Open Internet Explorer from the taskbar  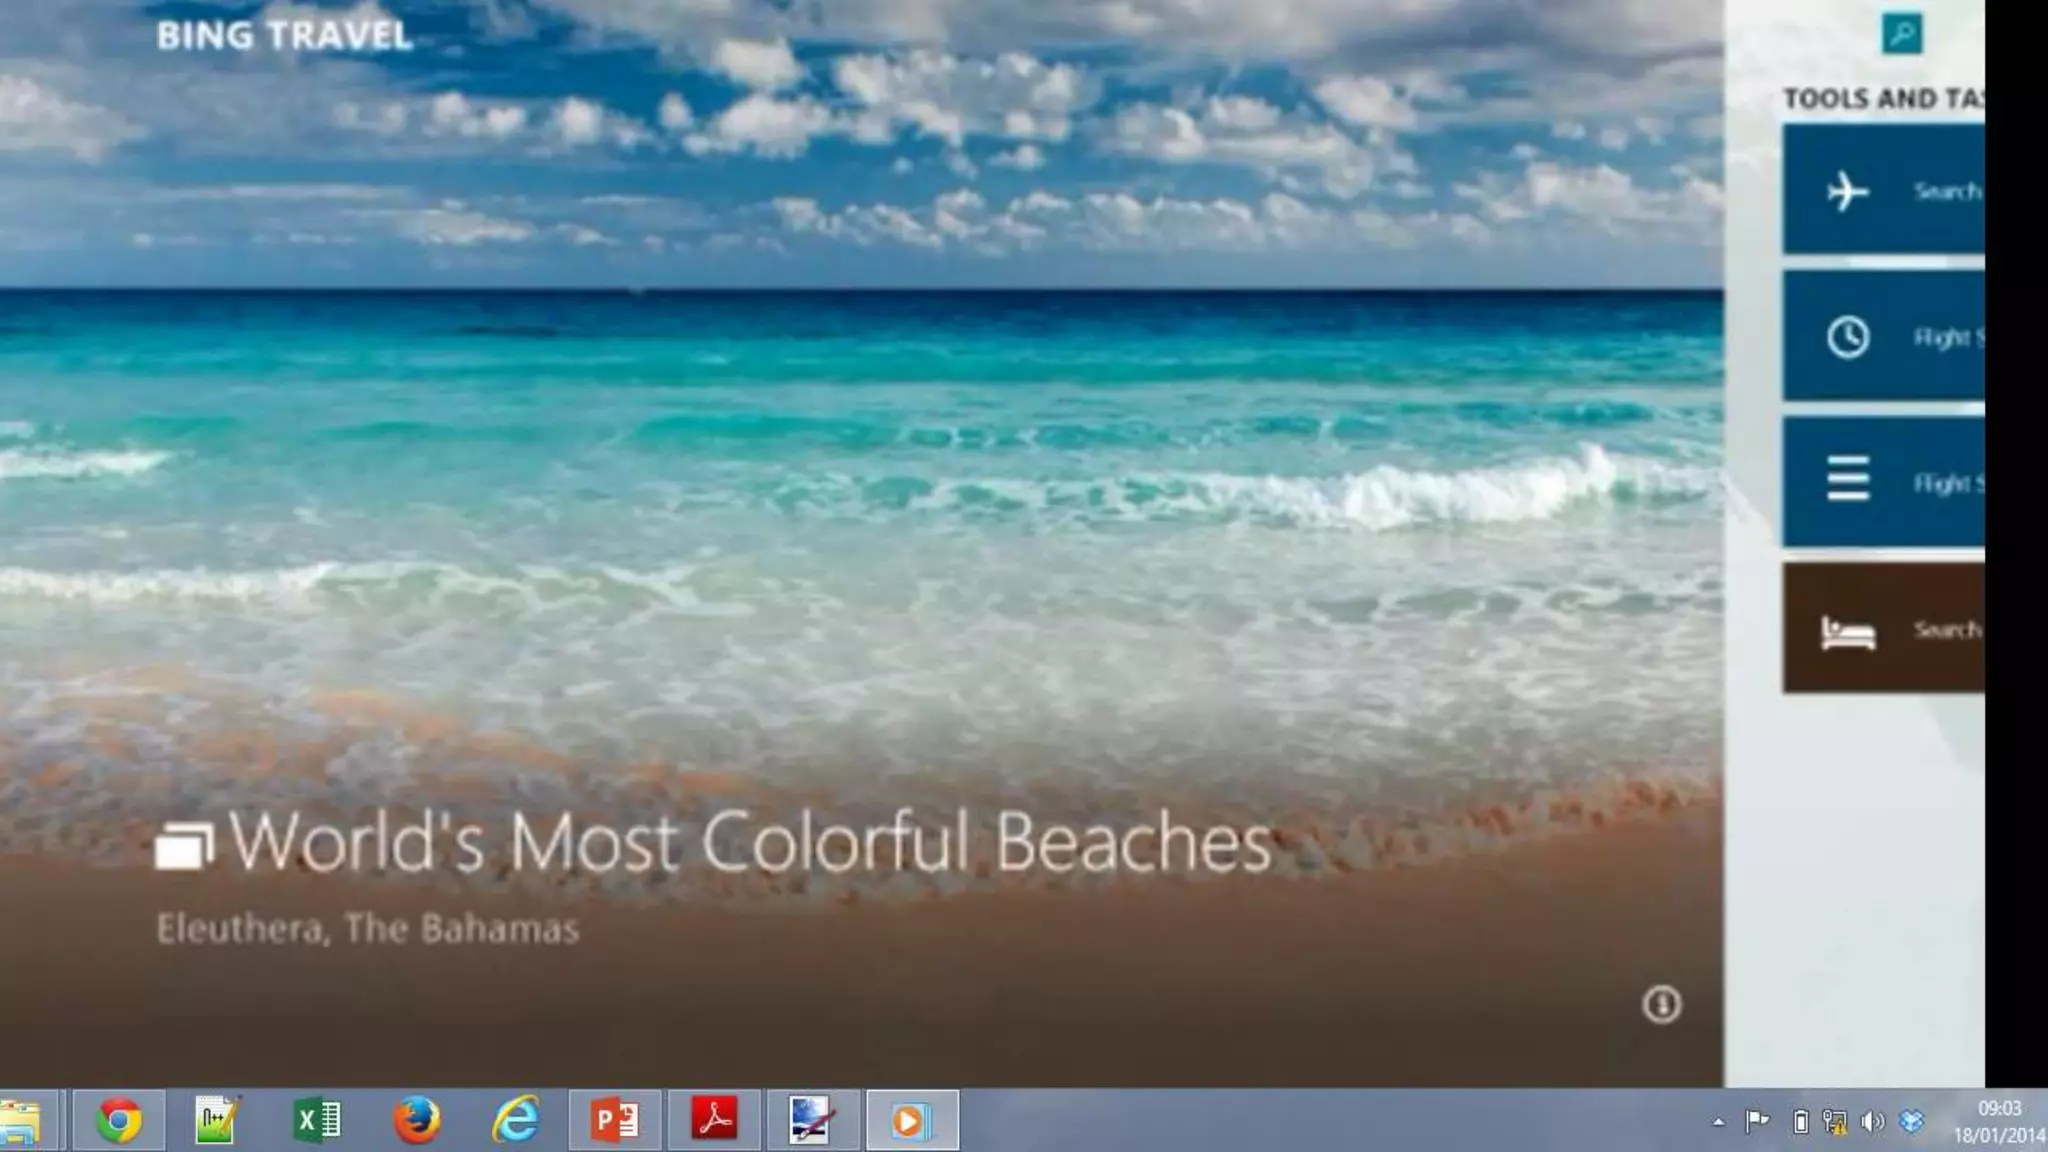point(516,1120)
